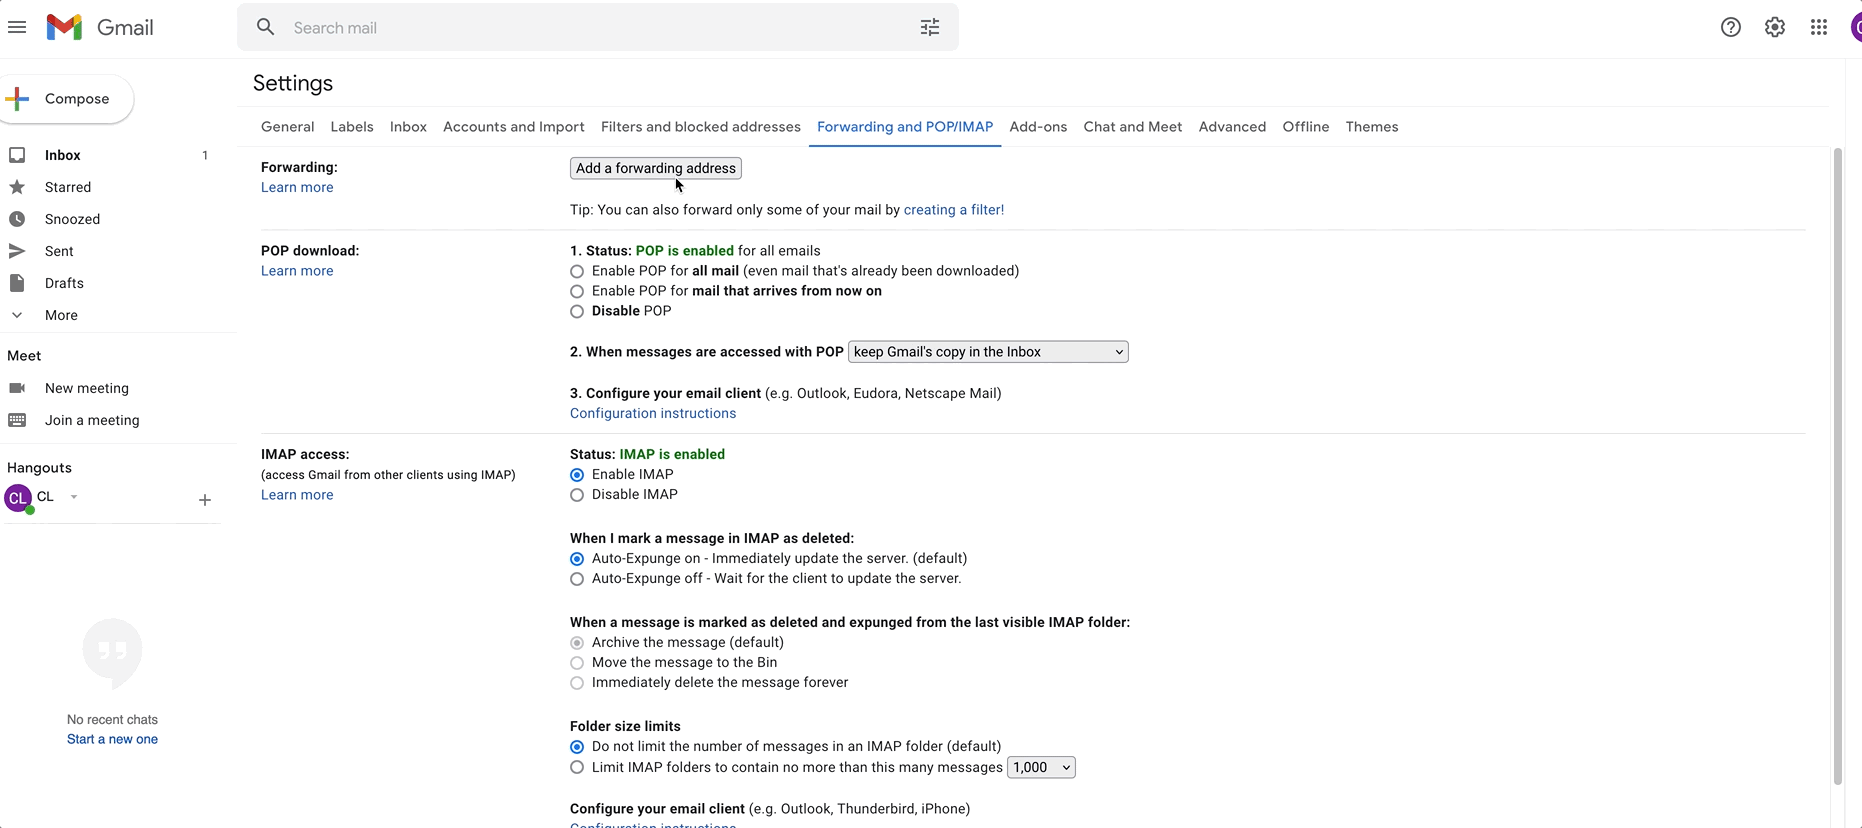The height and width of the screenshot is (828, 1862).
Task: Select Limit IMAP folders radio button
Action: click(x=577, y=768)
